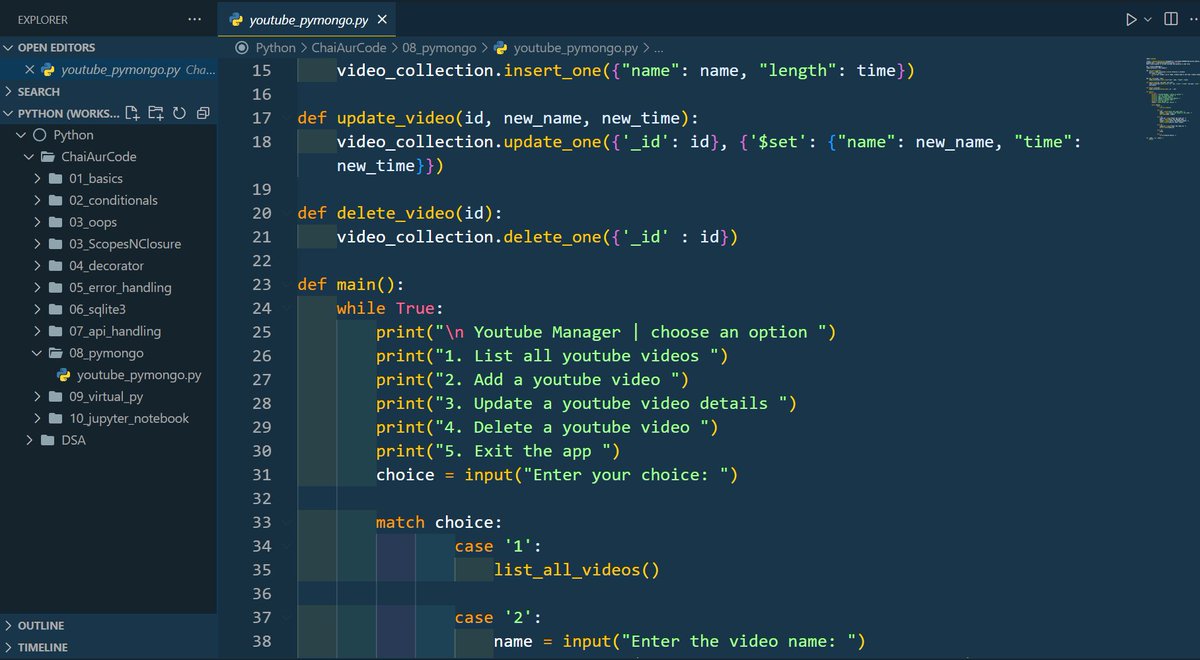Place cursor on def main() line
Viewport: 1200px width, 660px height.
tap(350, 284)
